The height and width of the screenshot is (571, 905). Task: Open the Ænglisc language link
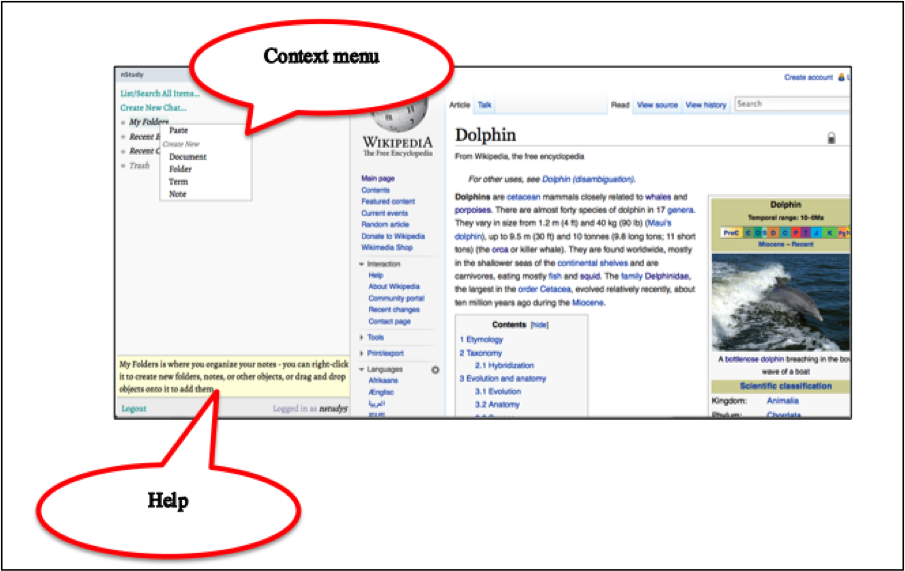pos(381,393)
